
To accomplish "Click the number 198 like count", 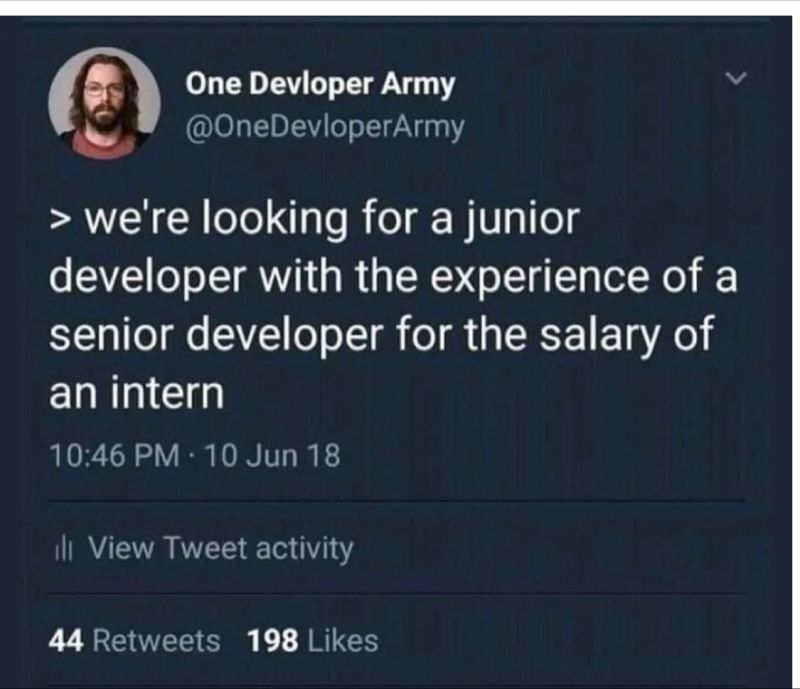I will pos(269,640).
